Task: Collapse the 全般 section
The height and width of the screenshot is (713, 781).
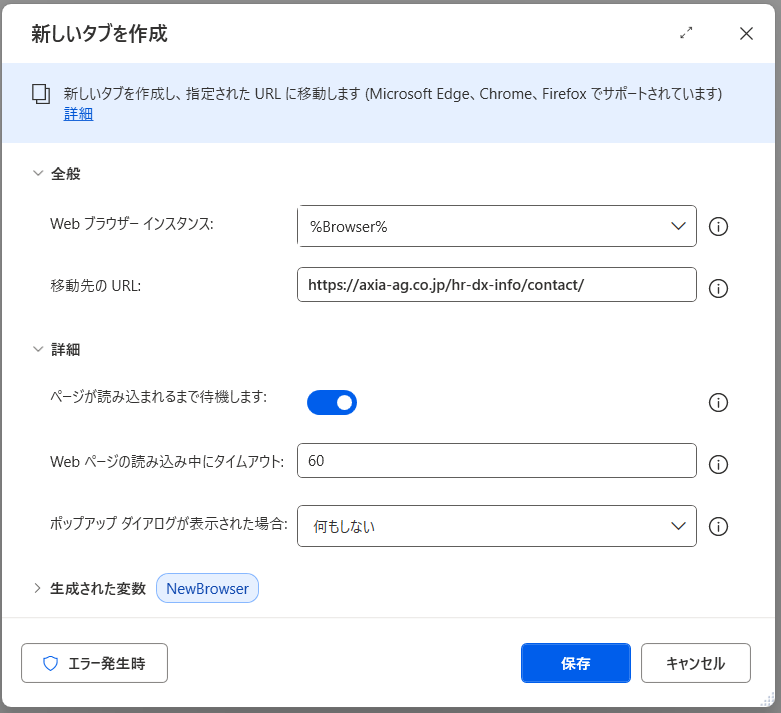Action: click(39, 173)
